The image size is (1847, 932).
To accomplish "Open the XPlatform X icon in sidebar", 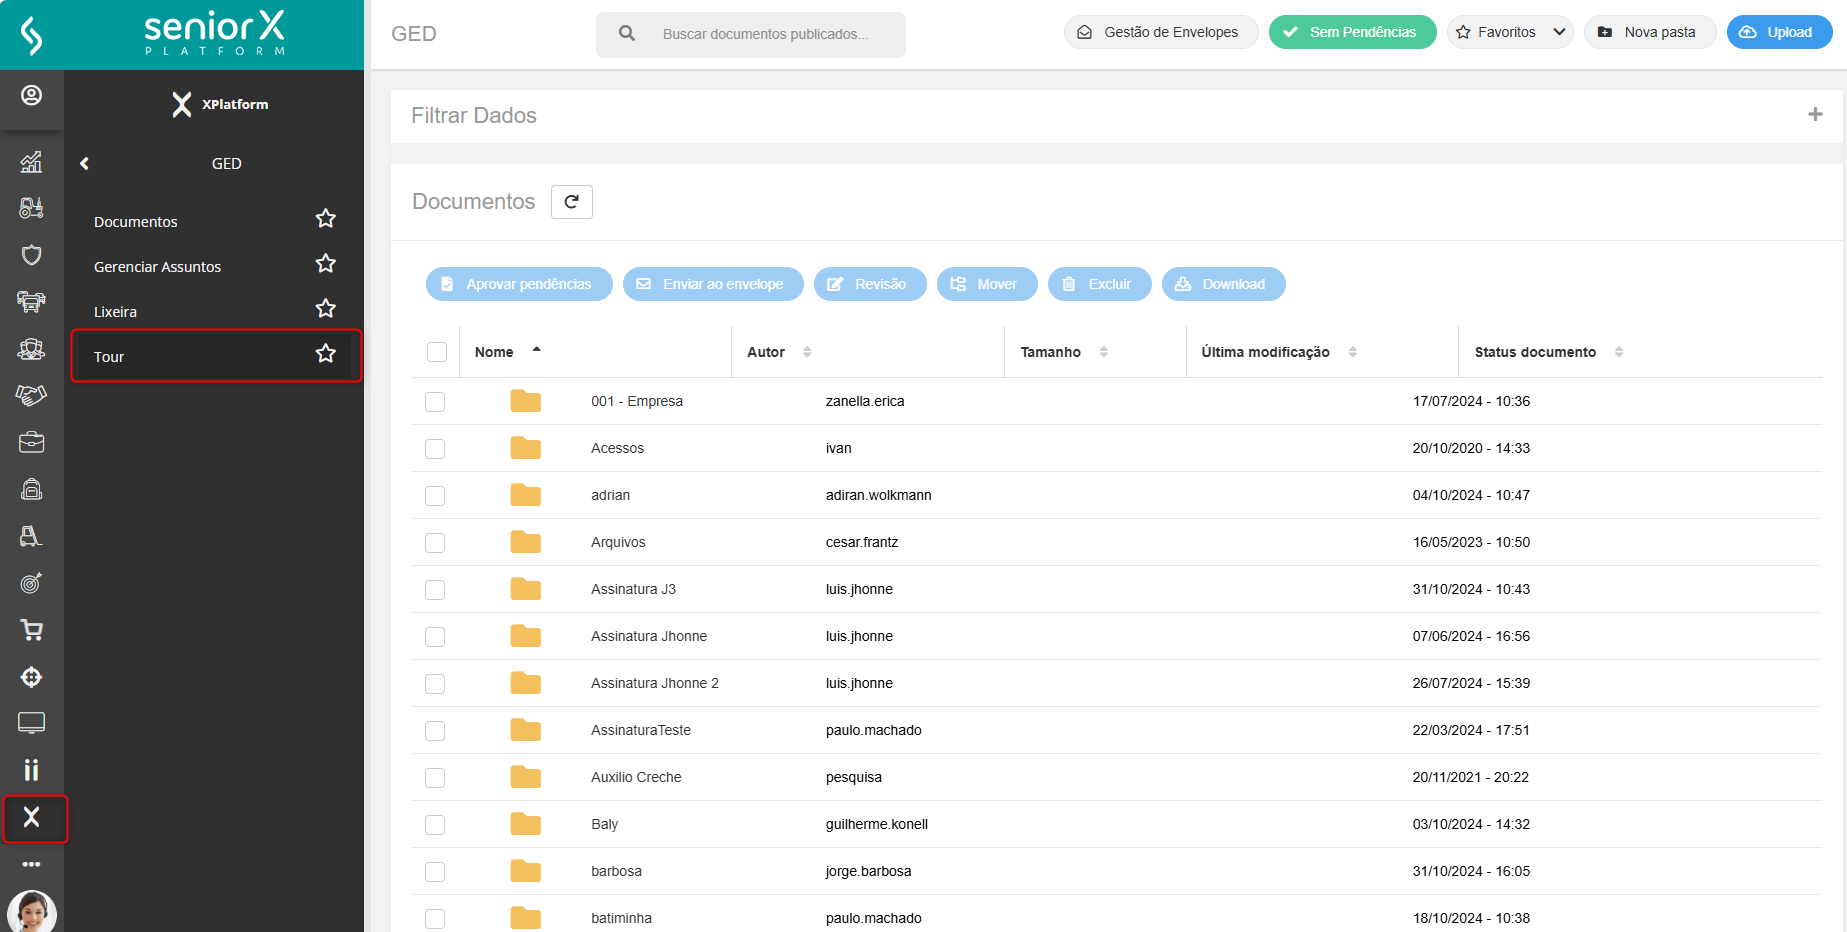I will [32, 818].
